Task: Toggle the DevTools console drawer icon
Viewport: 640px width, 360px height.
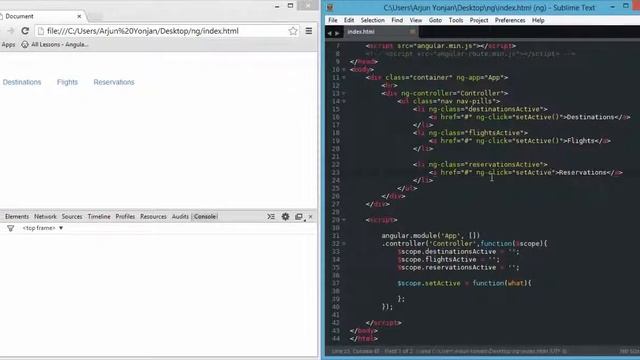Action: (271, 217)
